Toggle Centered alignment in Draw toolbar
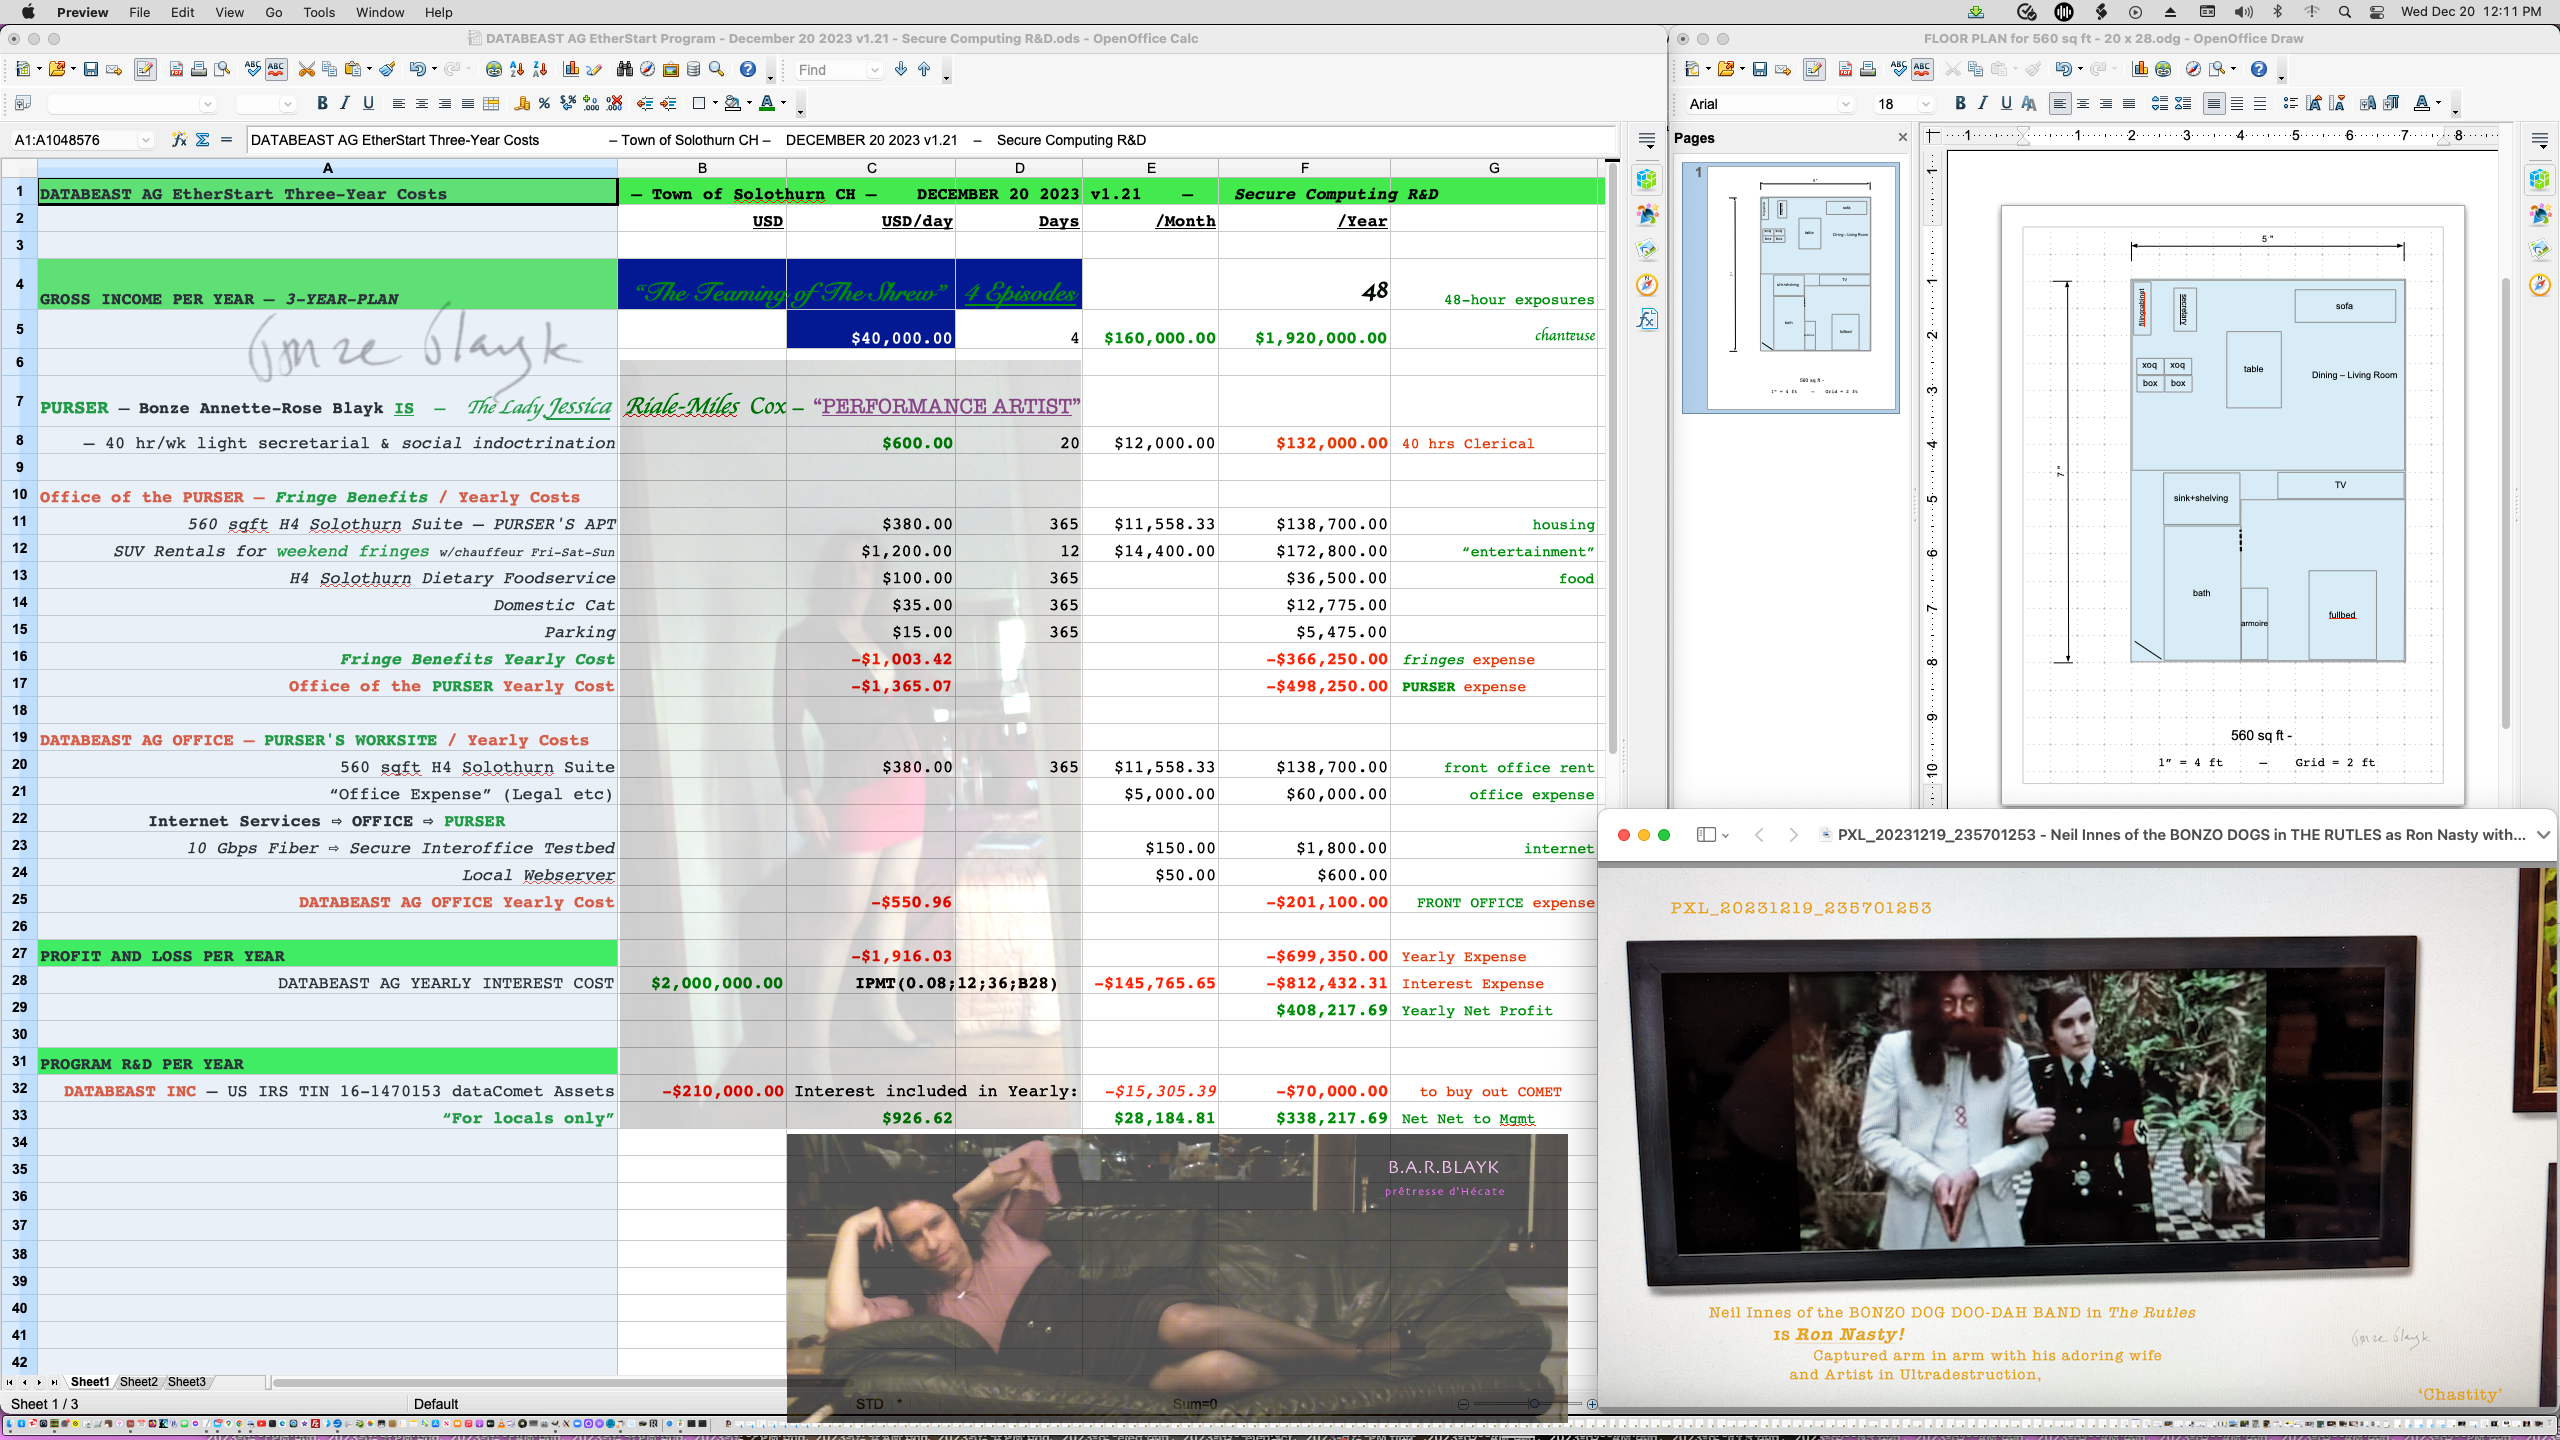 coord(2083,103)
